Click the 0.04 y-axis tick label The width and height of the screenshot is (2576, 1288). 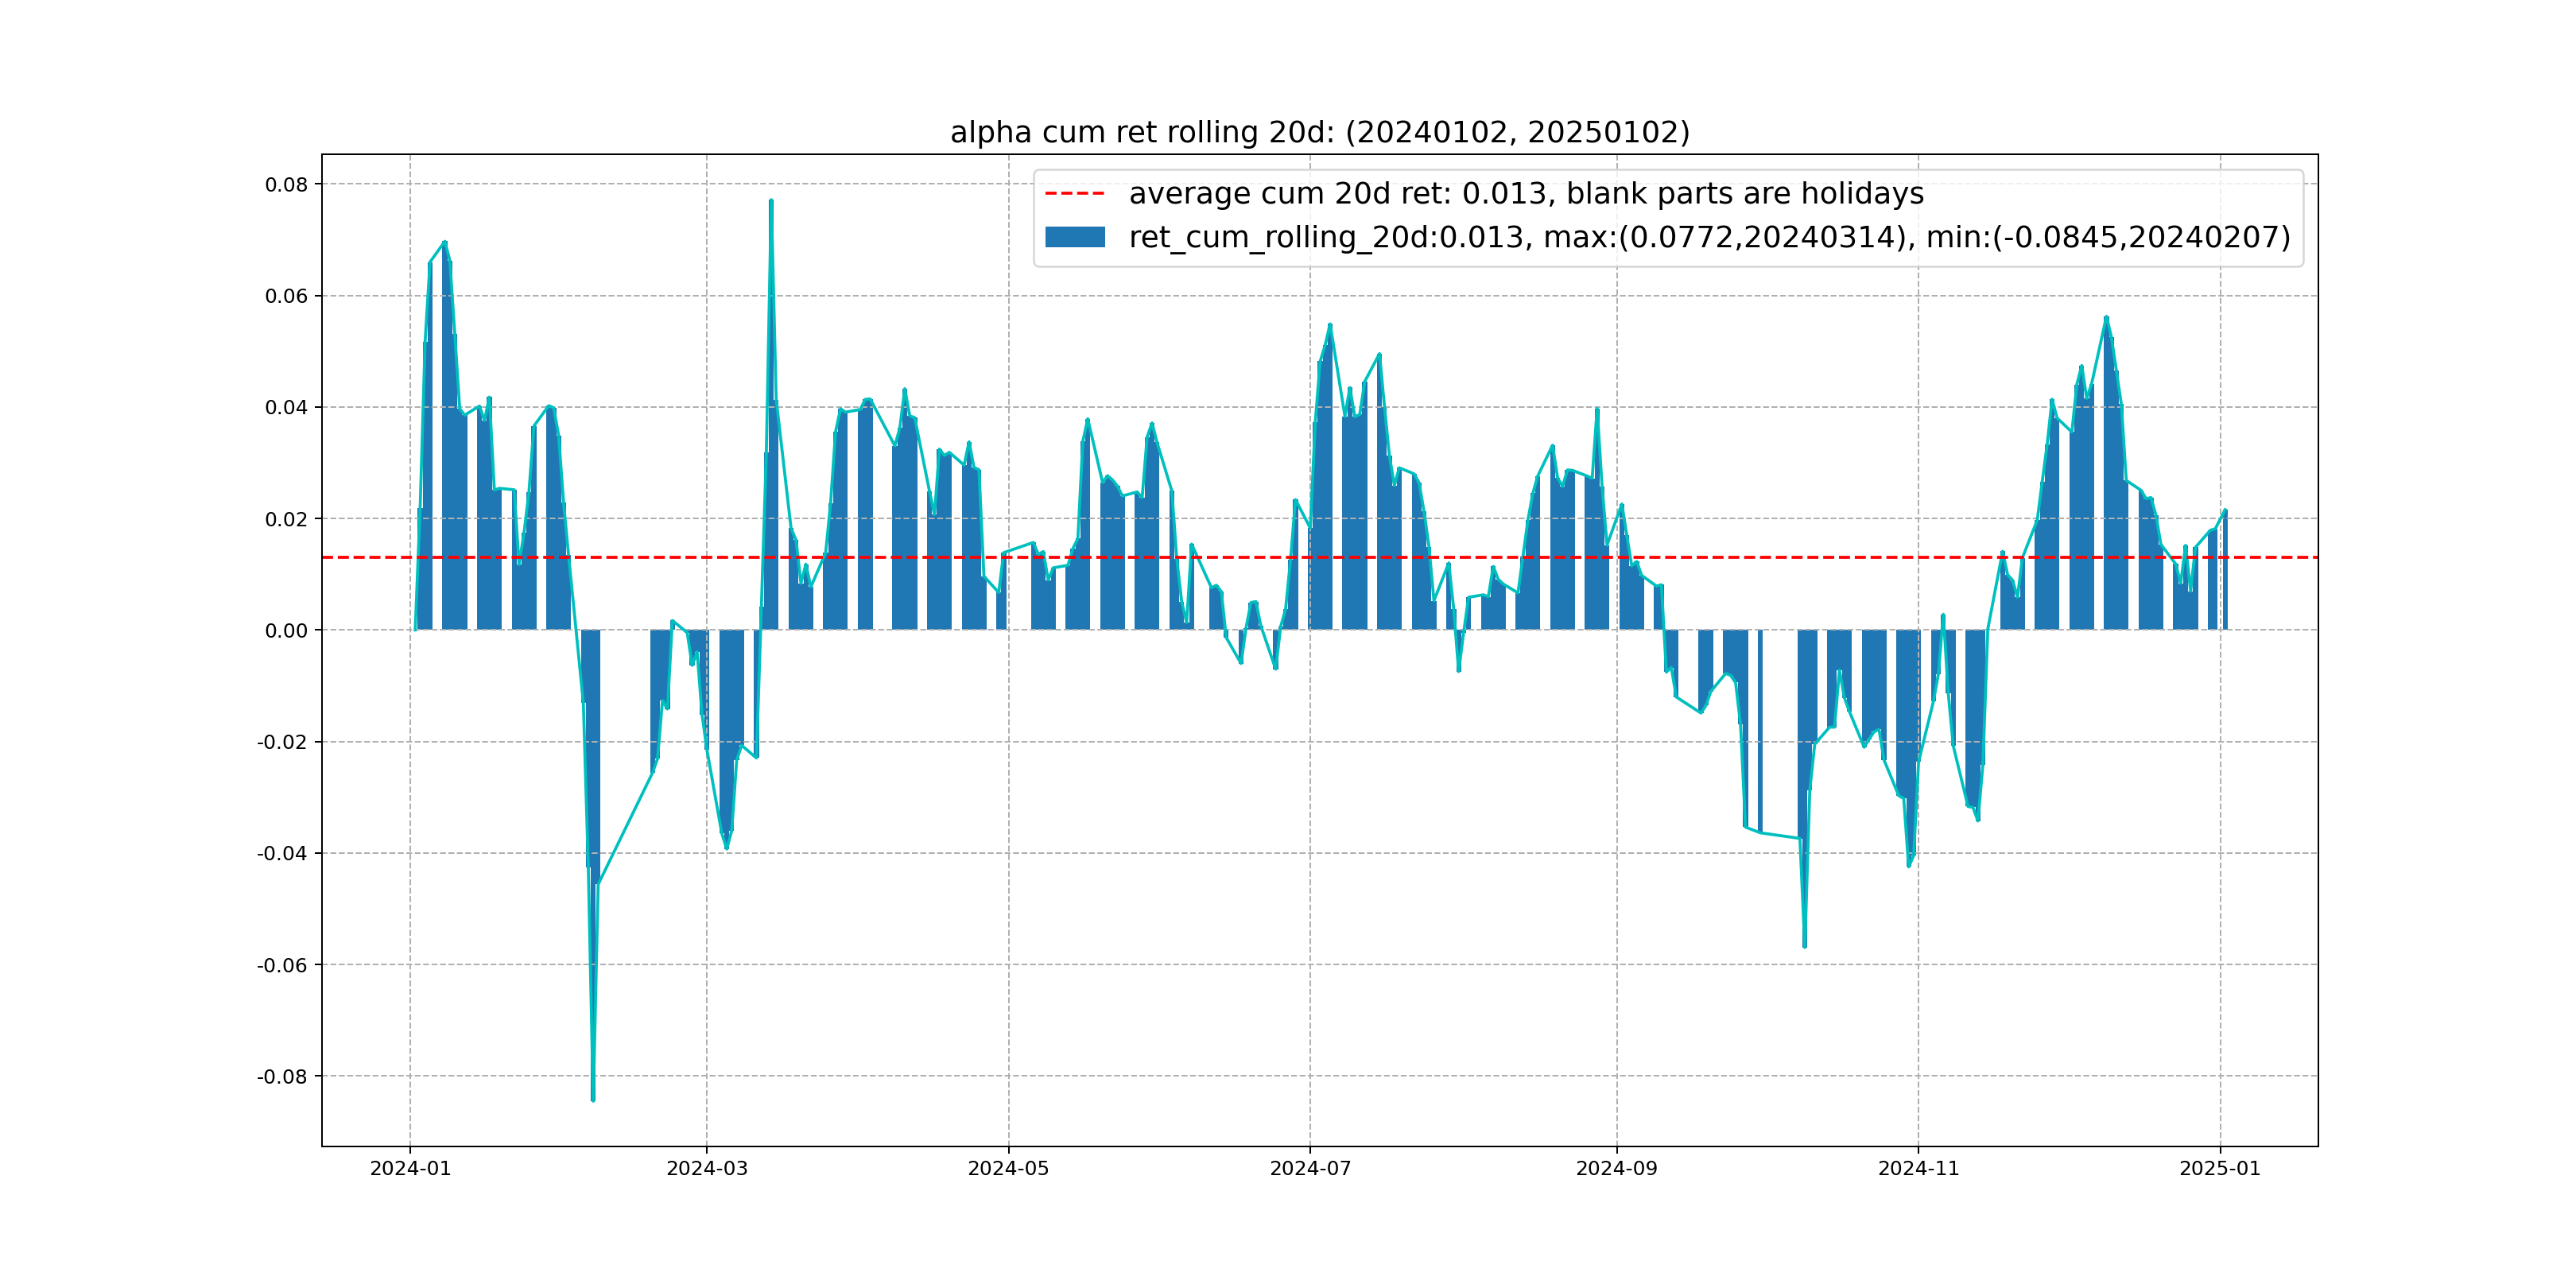pos(286,407)
